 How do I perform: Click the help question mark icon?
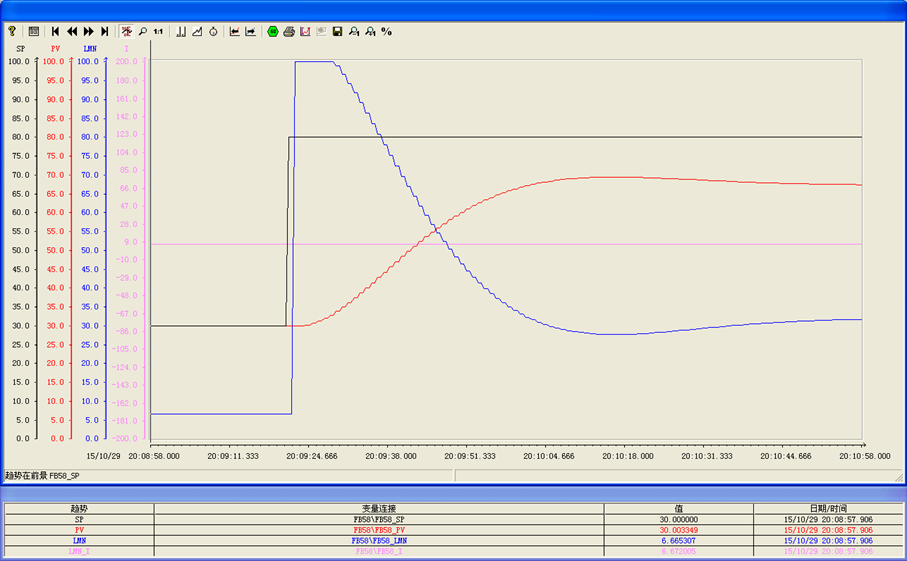click(12, 31)
